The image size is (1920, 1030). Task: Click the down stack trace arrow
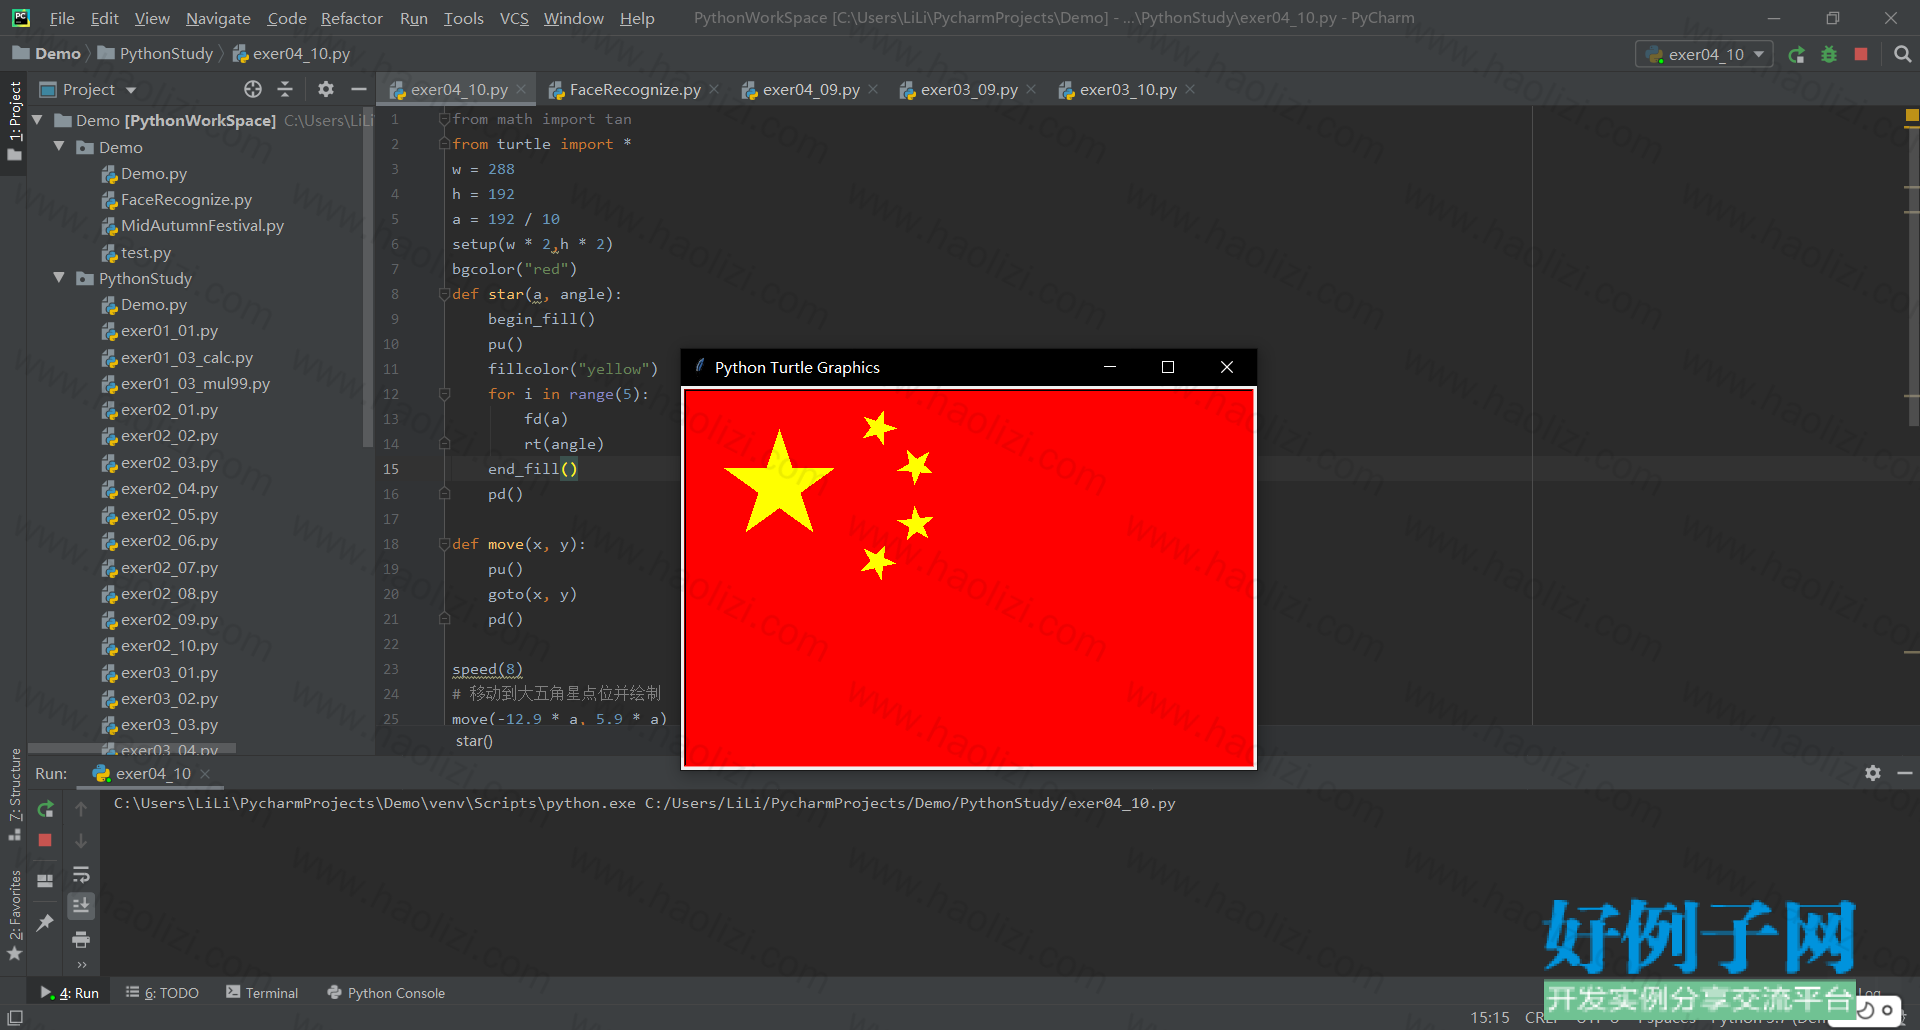[x=81, y=840]
